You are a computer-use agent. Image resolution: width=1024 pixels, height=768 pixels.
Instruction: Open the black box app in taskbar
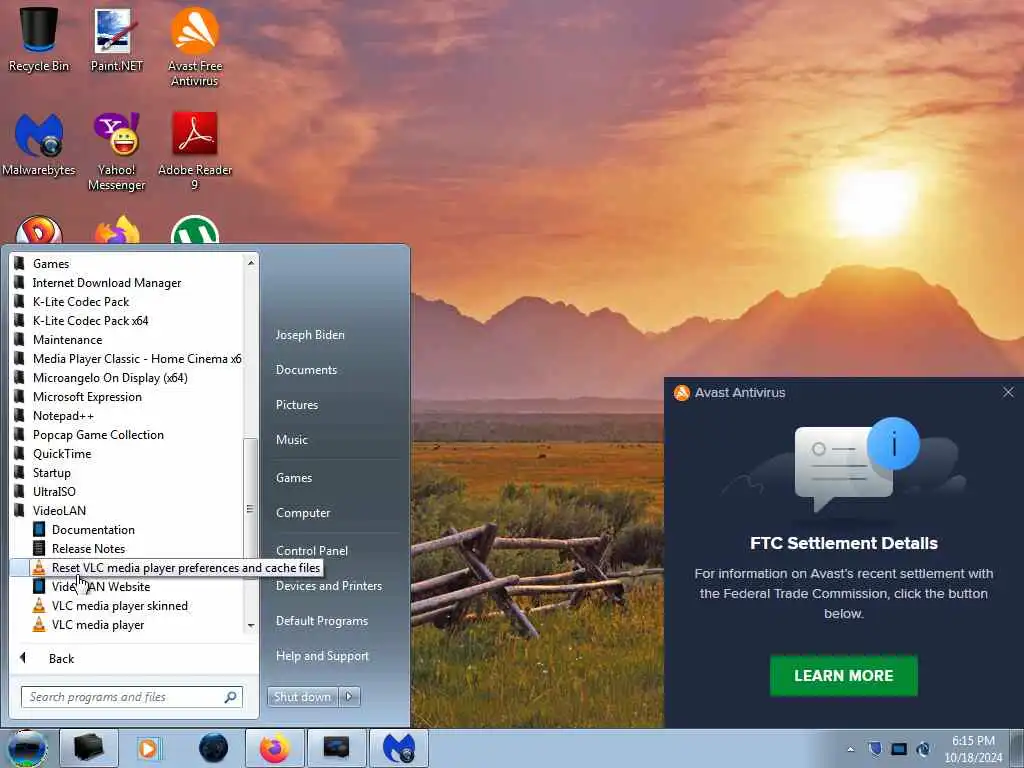pyautogui.click(x=89, y=748)
